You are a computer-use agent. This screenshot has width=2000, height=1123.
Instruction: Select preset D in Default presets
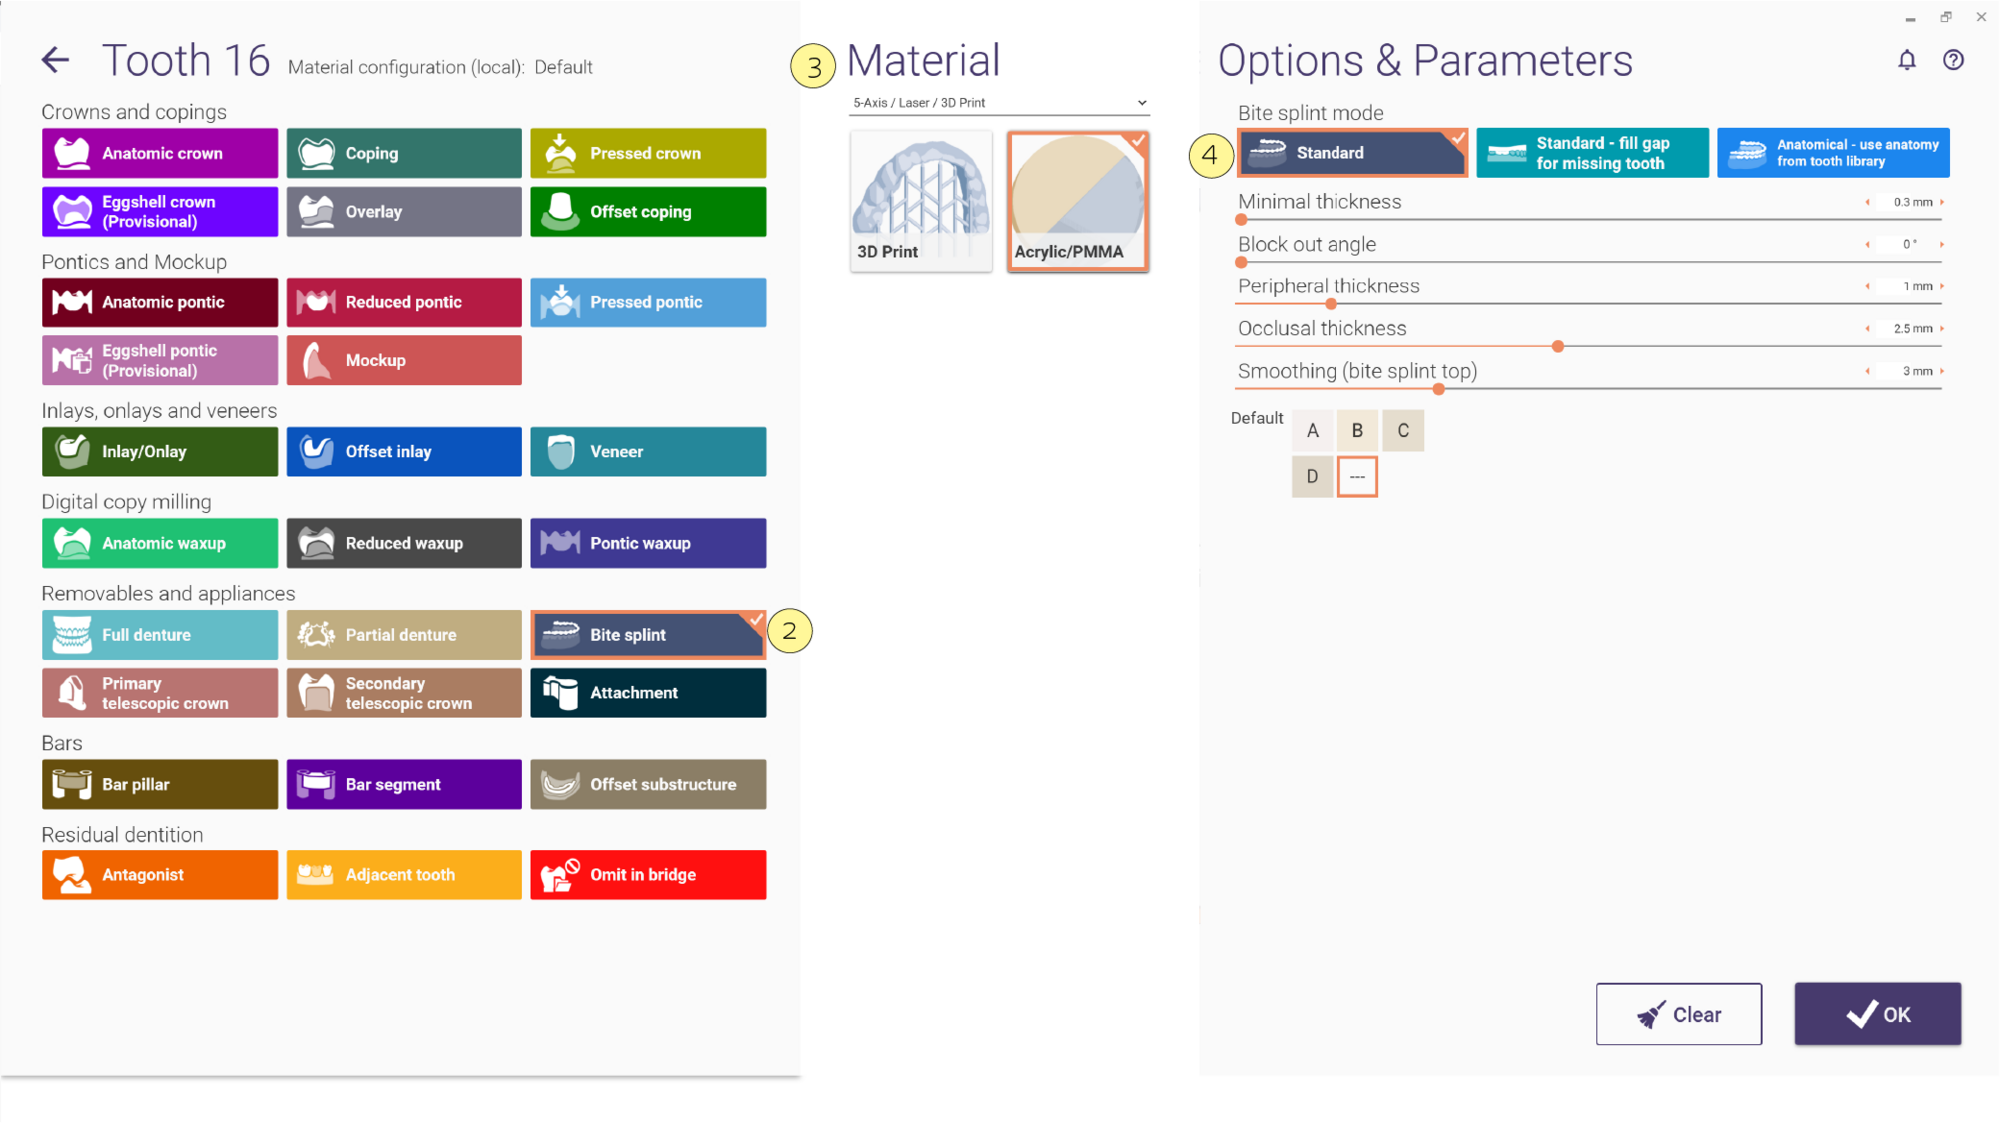[x=1312, y=477]
